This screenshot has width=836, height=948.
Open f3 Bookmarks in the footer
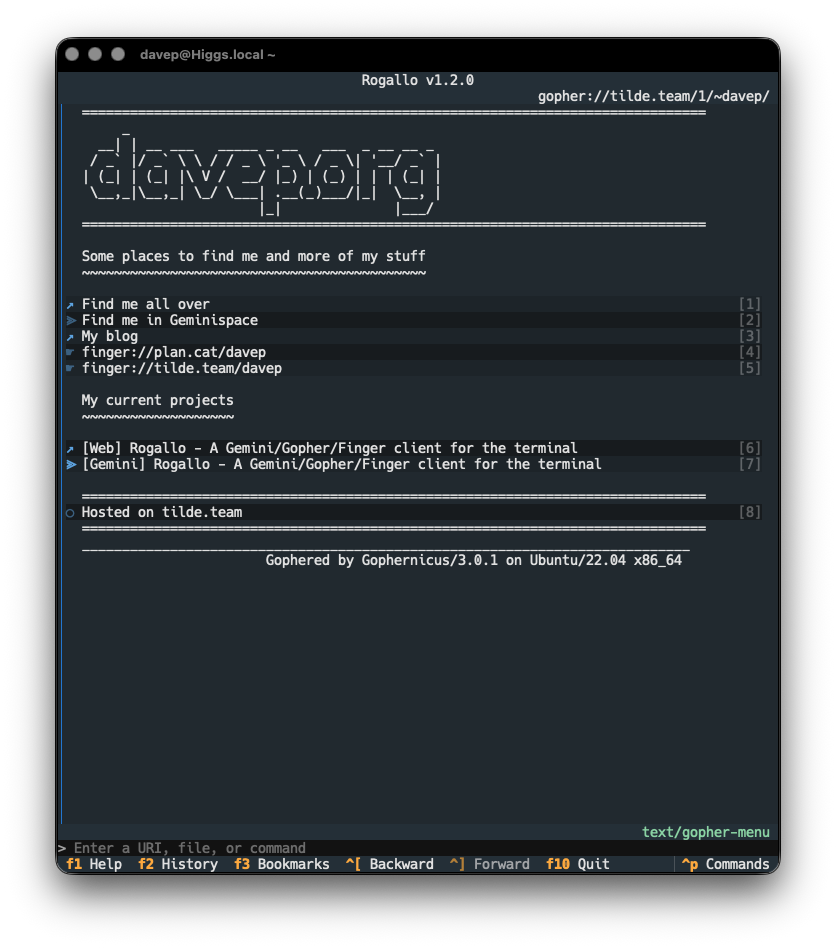coord(282,864)
